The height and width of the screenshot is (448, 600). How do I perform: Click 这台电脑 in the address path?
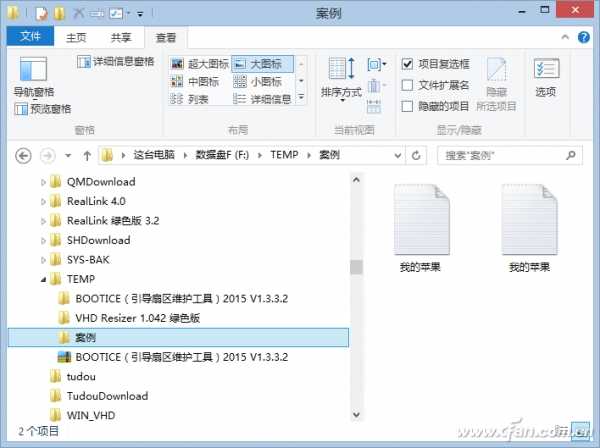tap(154, 155)
